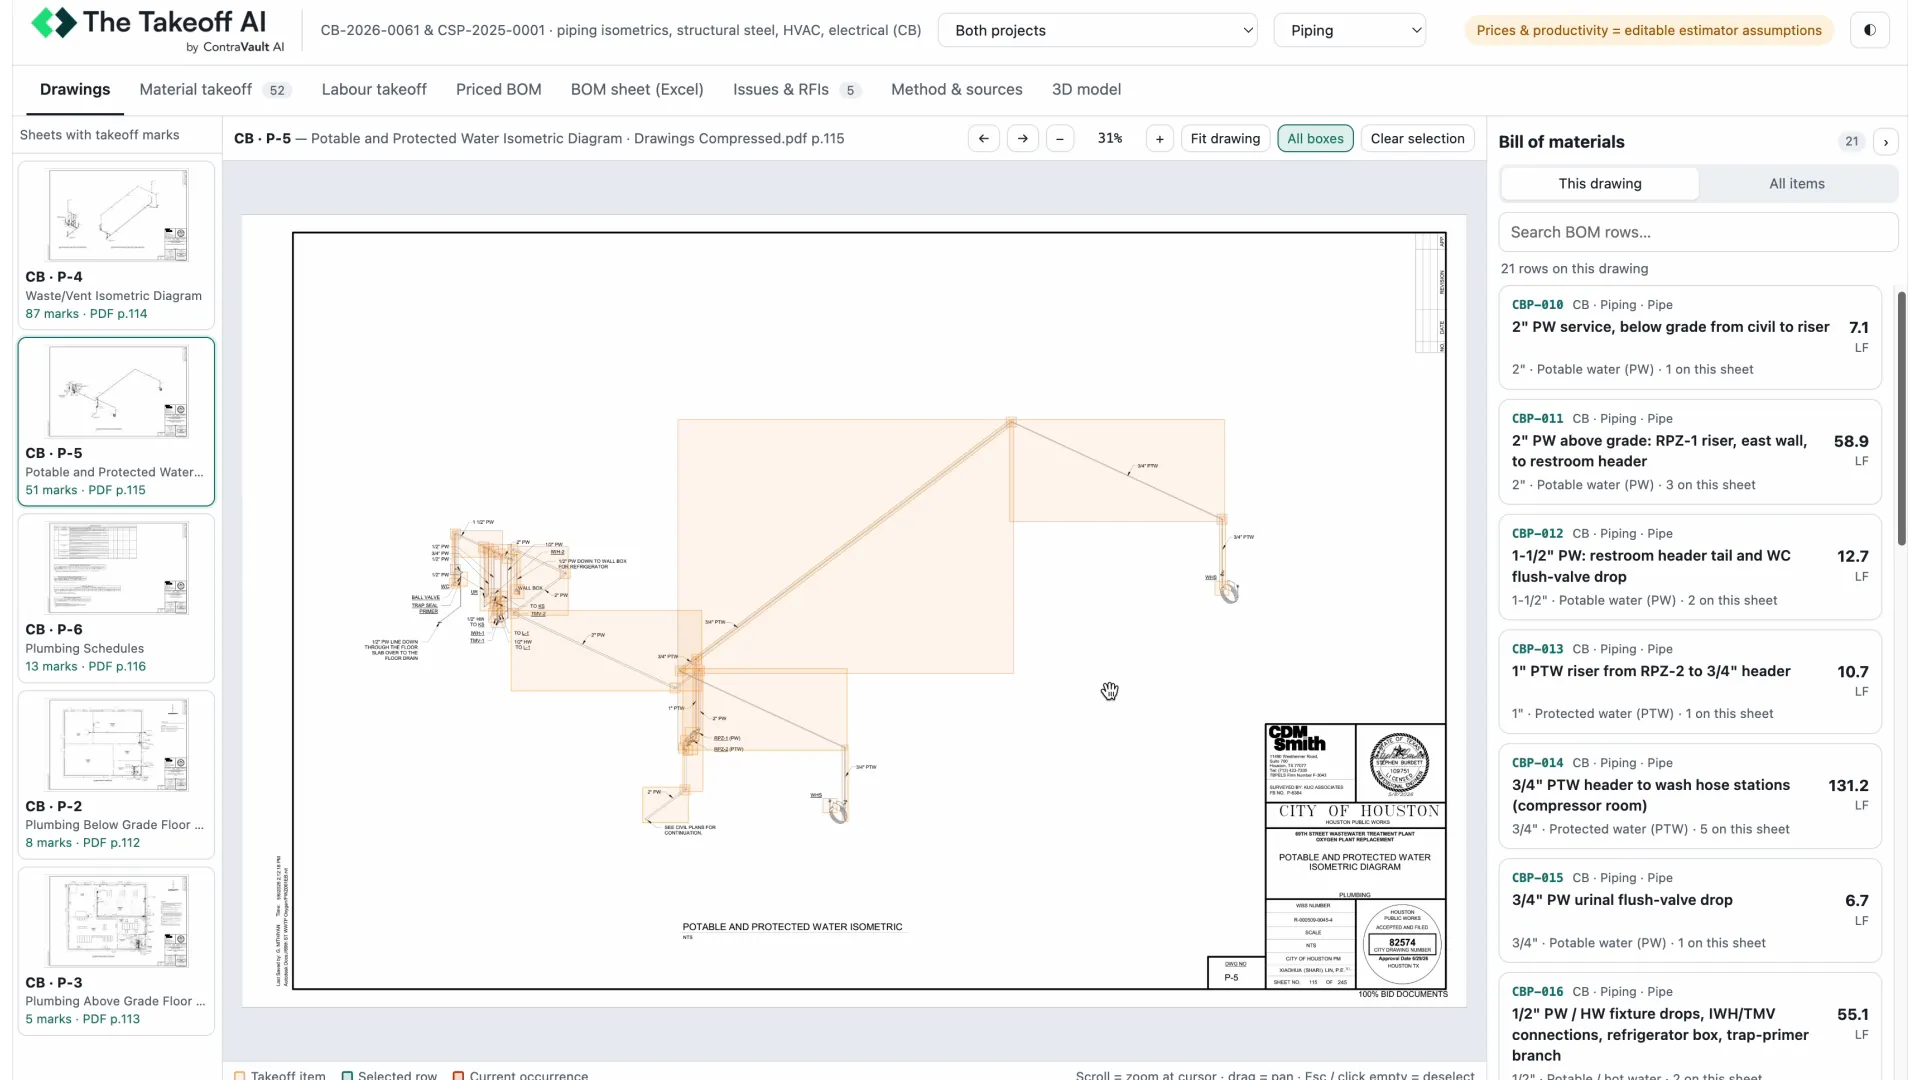
Task: Open CB · P-2 sheet thumbnail
Action: point(116,774)
